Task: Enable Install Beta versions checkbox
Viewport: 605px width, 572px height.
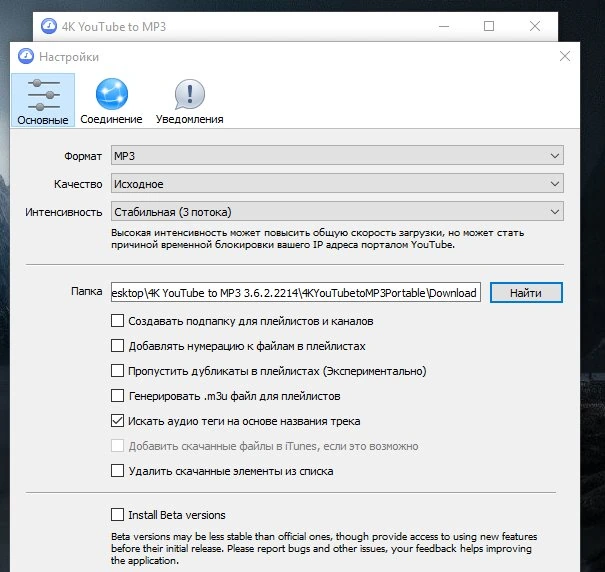Action: coord(117,515)
